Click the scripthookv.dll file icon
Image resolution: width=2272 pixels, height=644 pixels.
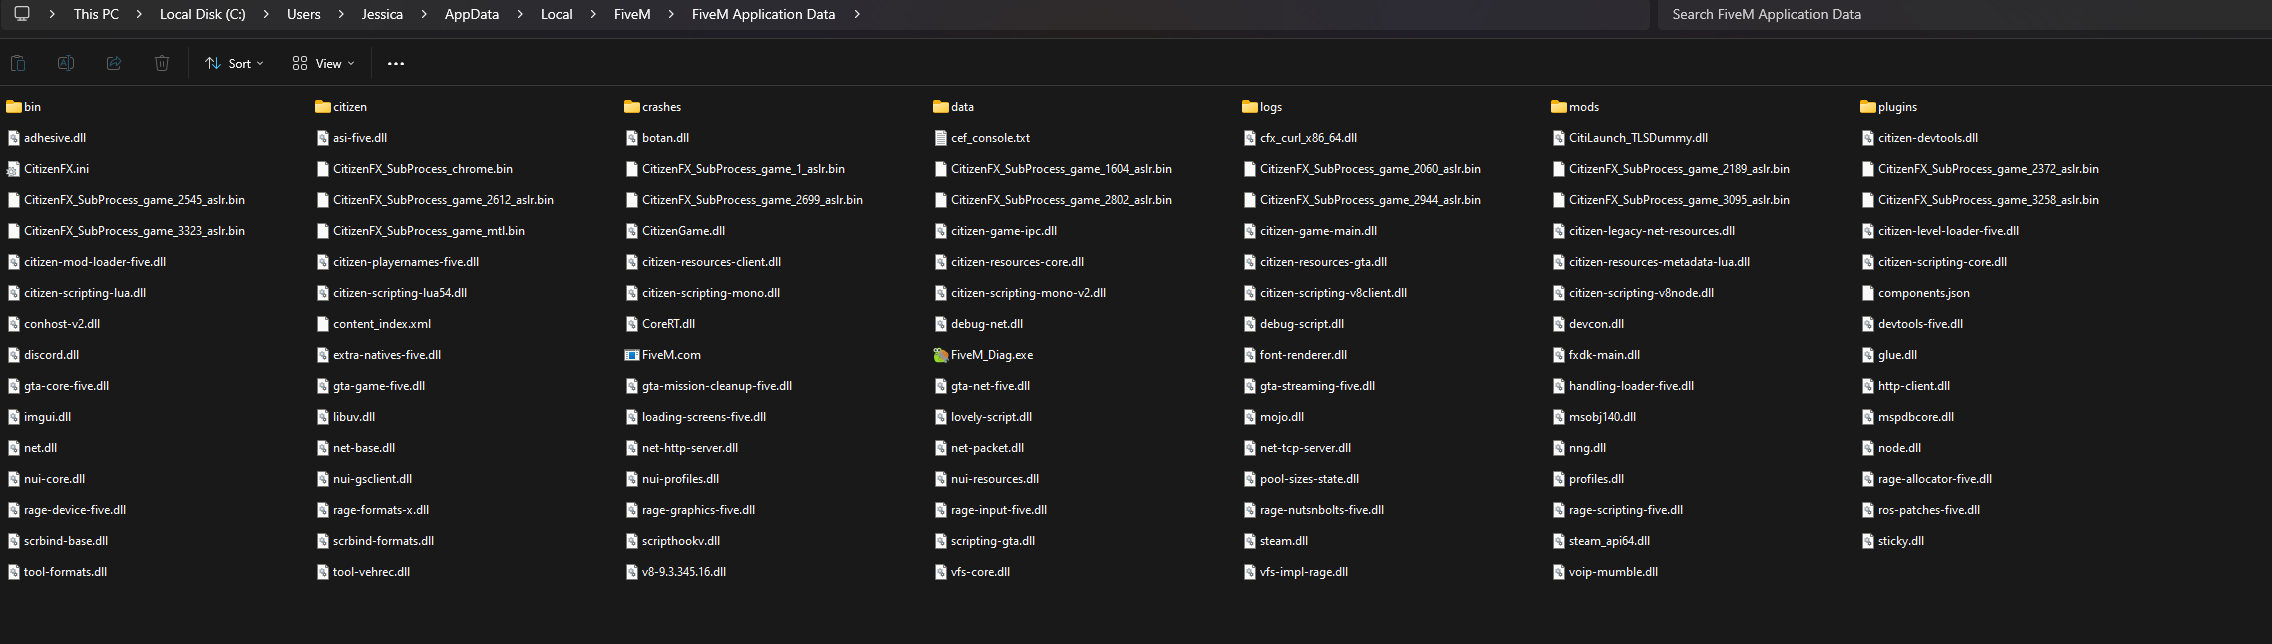[x=632, y=541]
